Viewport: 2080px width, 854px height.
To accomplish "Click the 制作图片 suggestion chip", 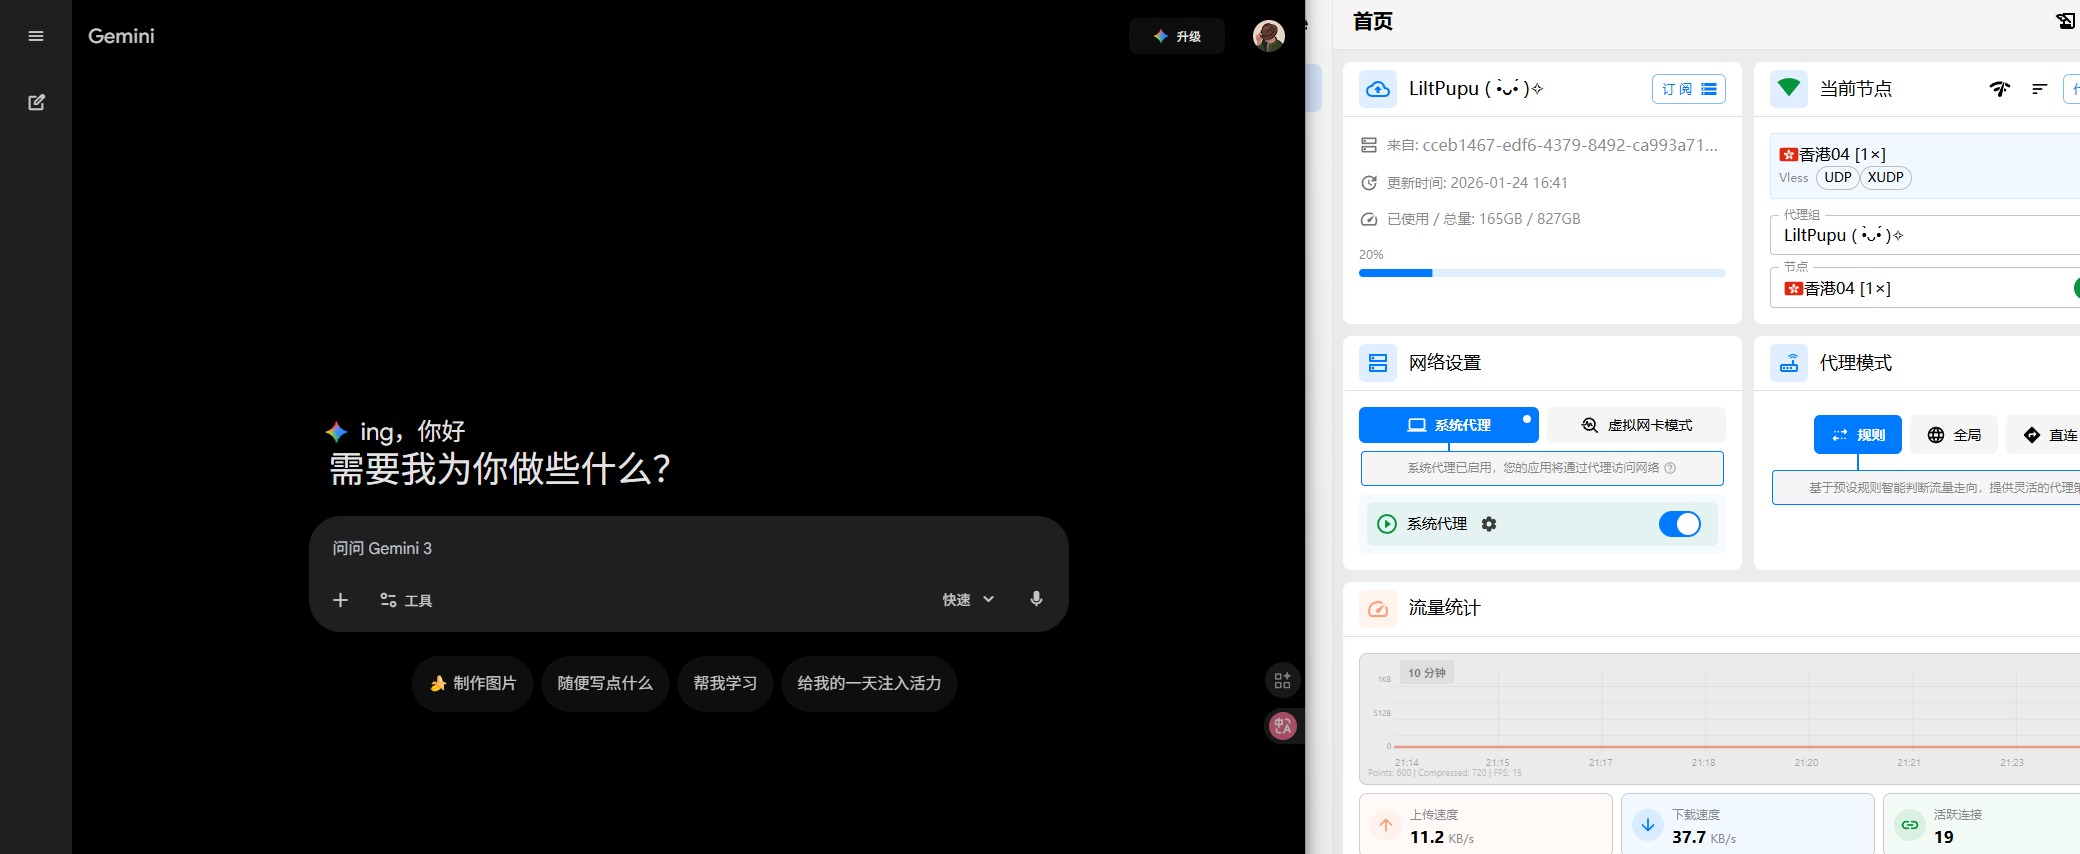I will [472, 683].
